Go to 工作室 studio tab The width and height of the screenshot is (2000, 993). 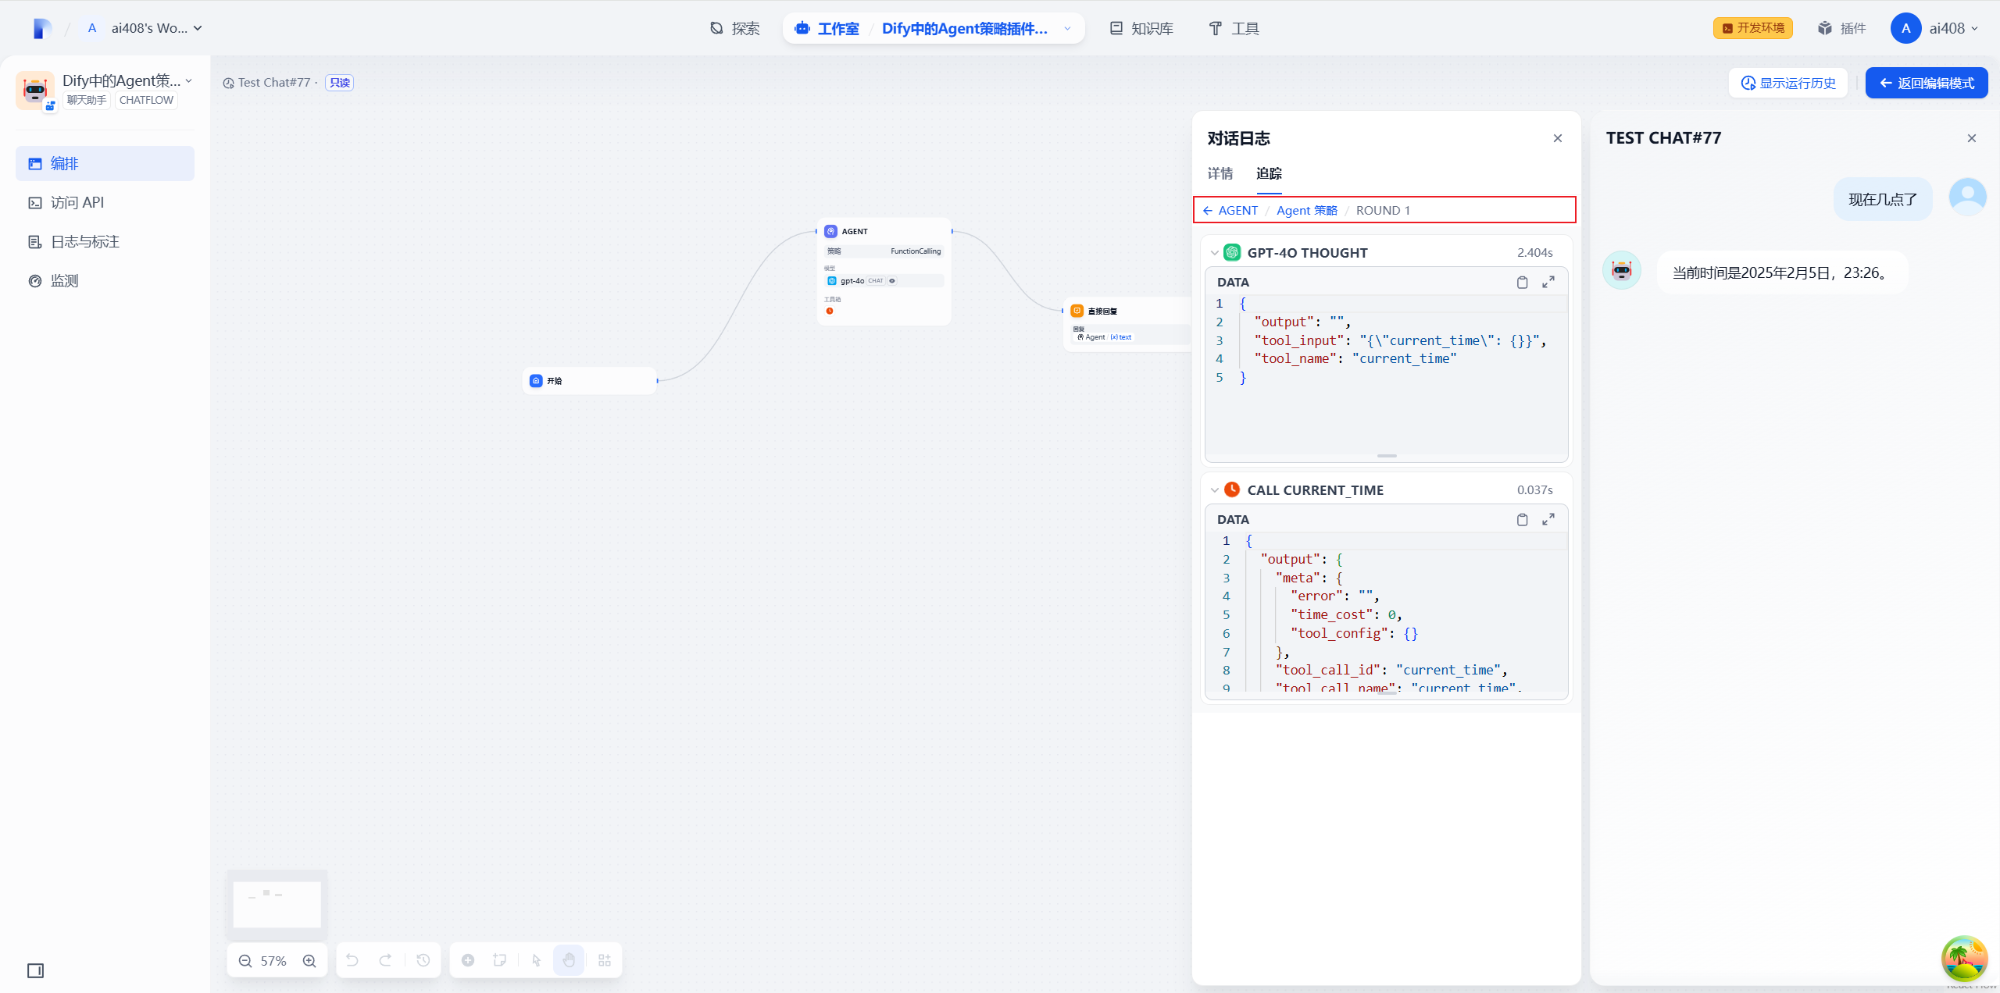(x=828, y=28)
